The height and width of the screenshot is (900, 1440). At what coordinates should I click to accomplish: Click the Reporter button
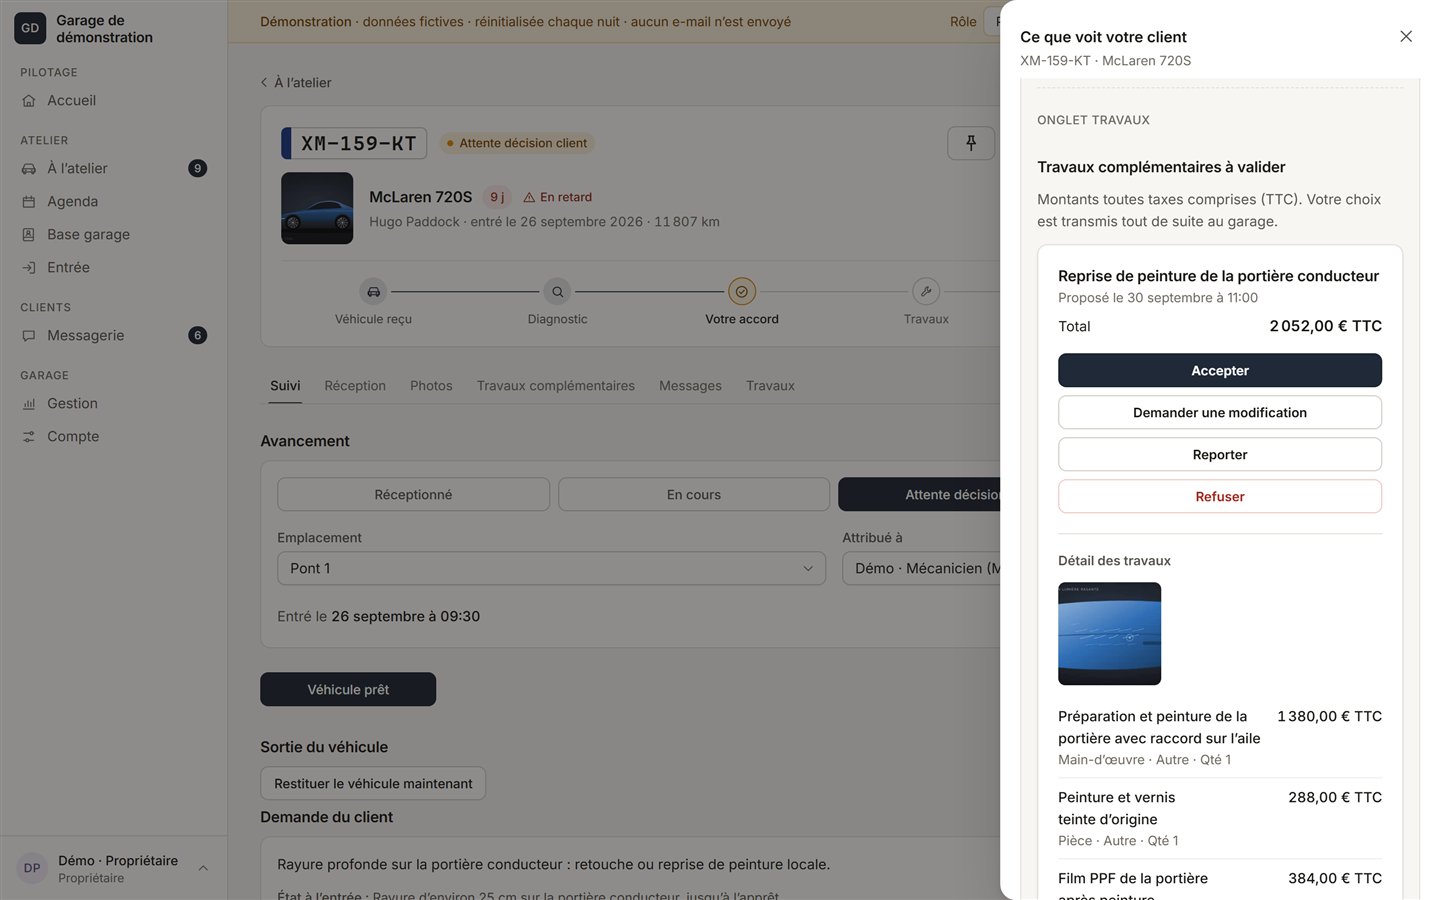point(1220,455)
